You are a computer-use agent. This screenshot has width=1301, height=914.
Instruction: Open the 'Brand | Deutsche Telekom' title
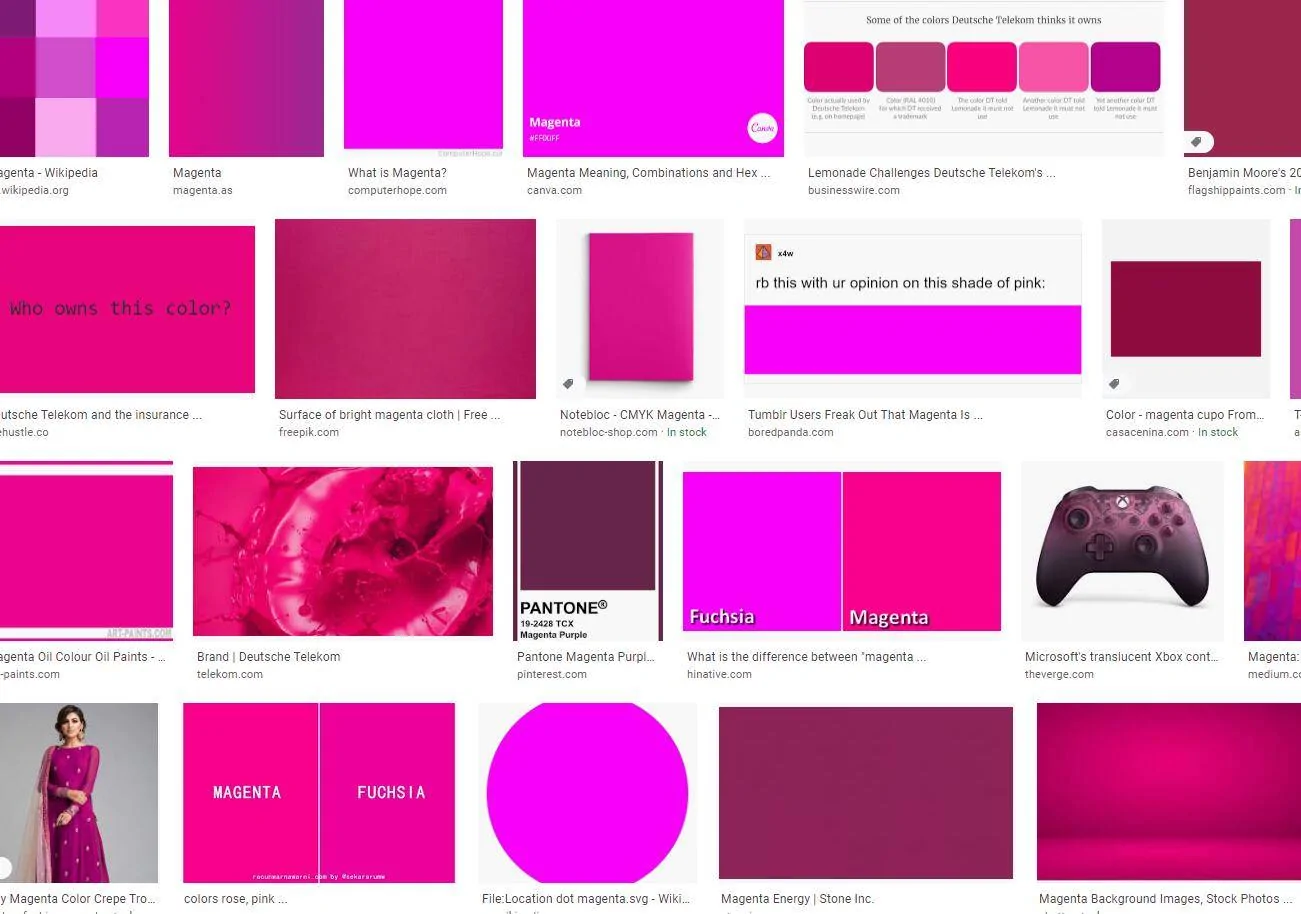coord(269,657)
